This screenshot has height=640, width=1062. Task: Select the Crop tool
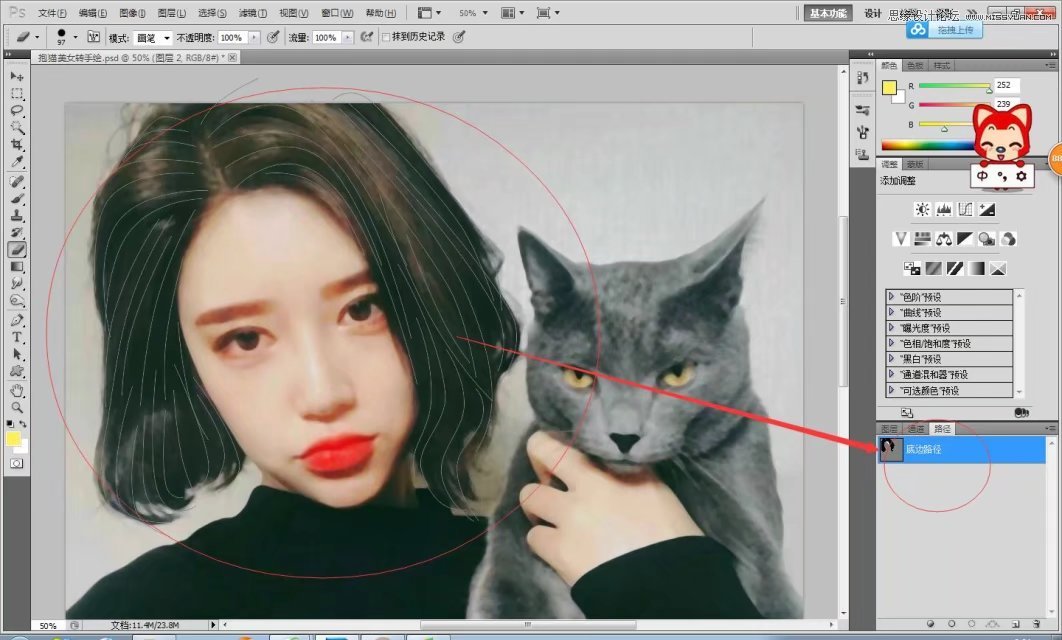coord(17,144)
